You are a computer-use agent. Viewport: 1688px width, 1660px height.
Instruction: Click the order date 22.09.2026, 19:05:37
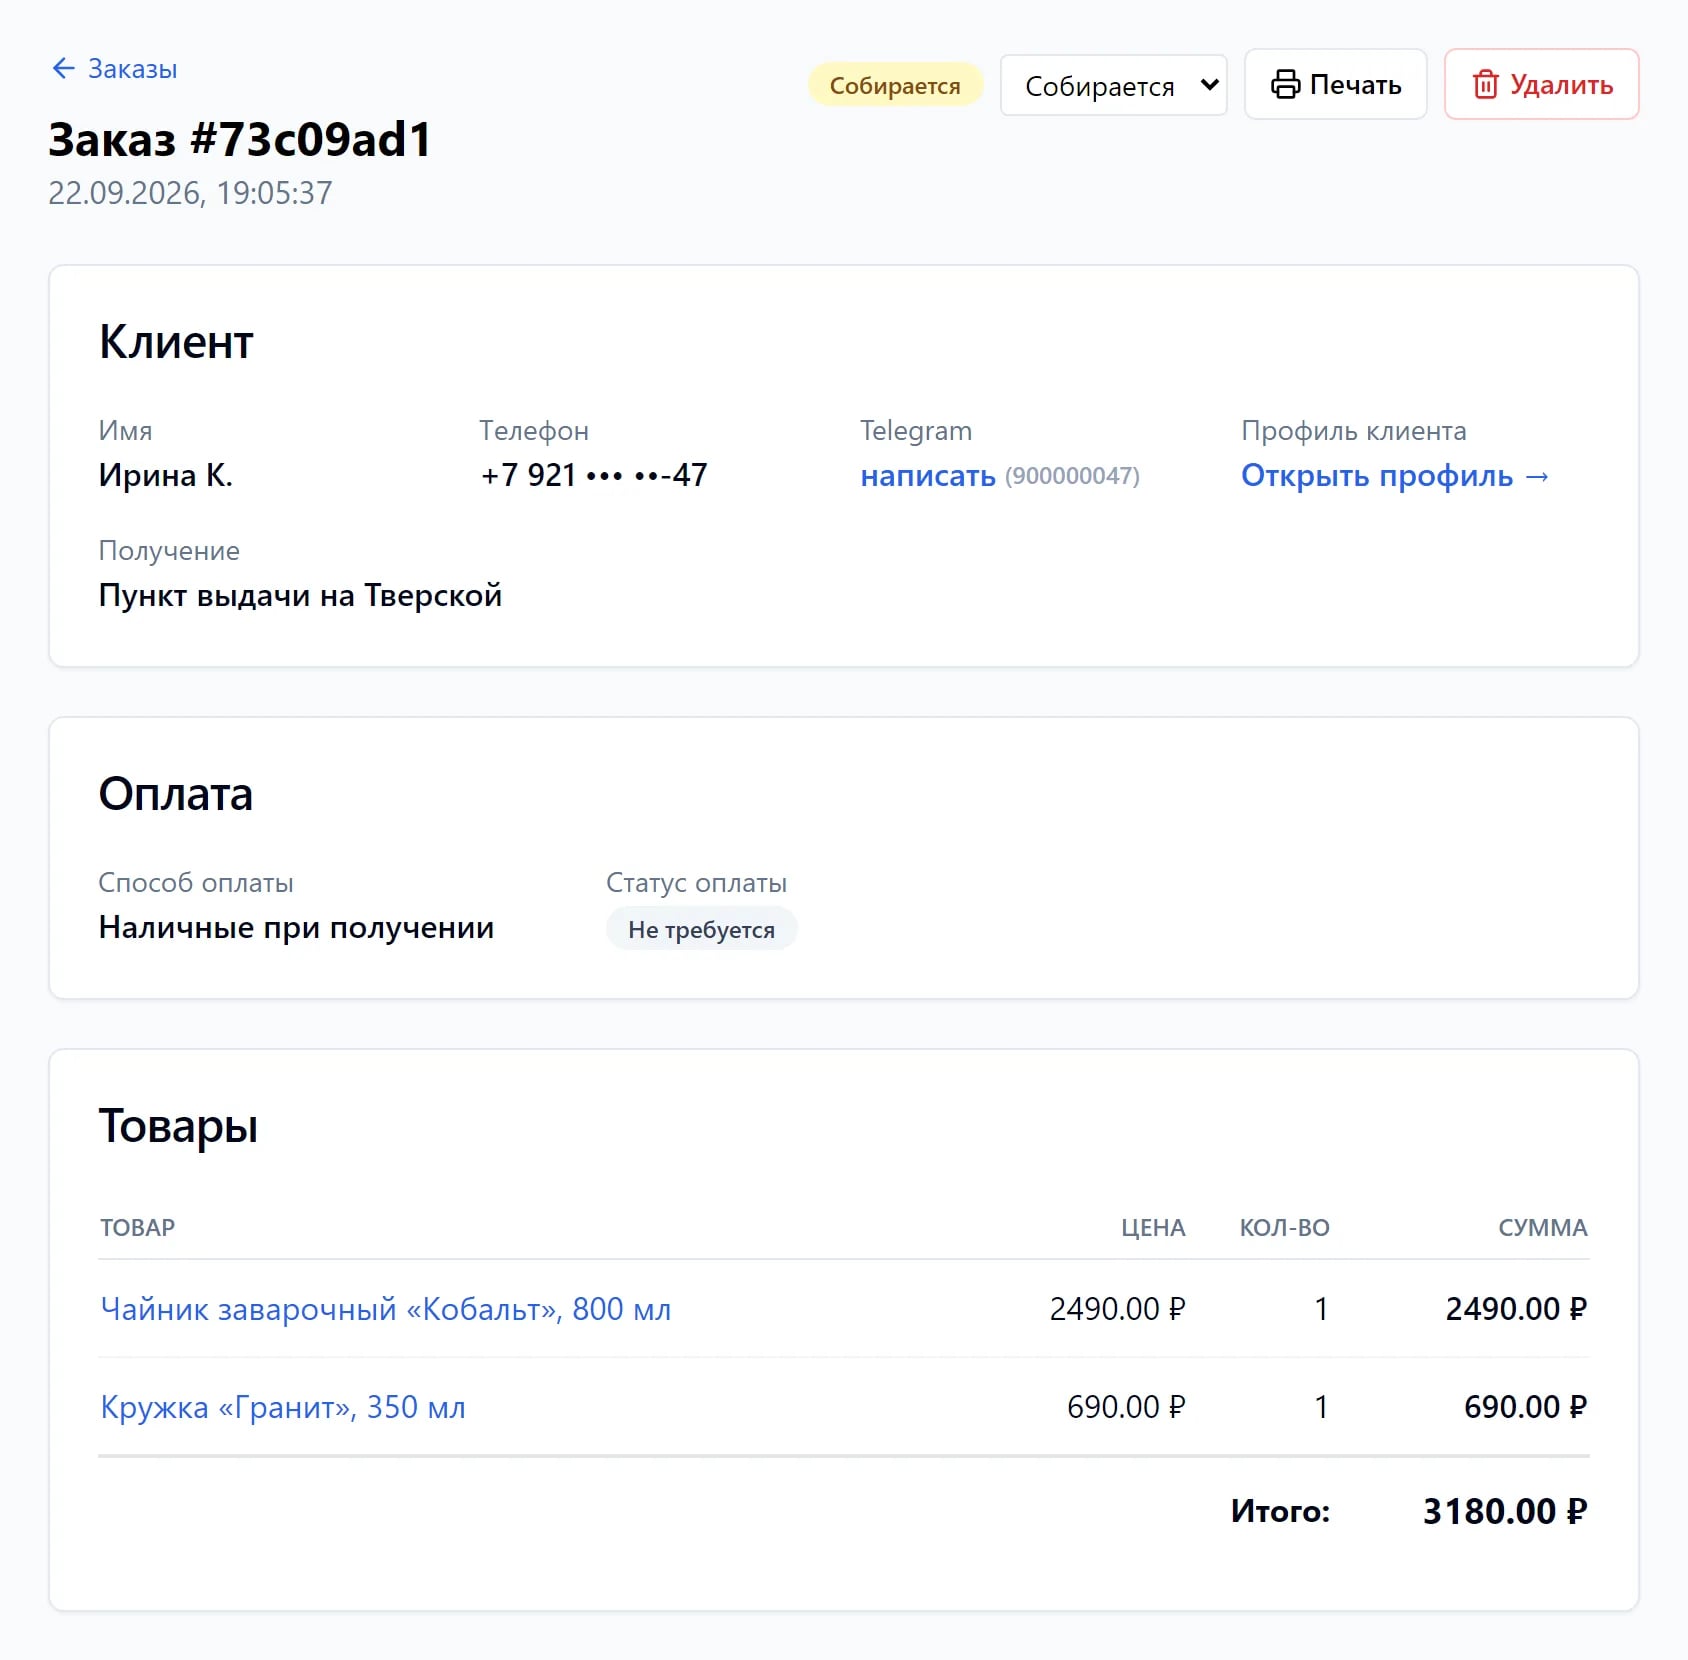190,193
